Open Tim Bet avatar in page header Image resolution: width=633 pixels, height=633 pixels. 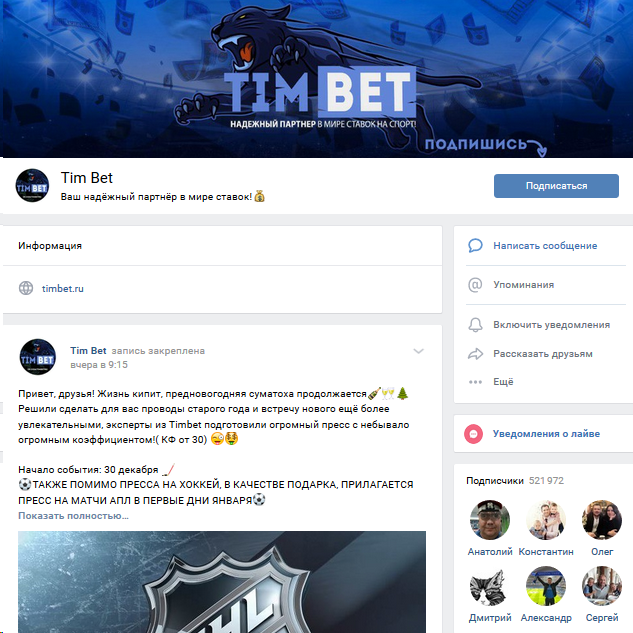point(32,186)
